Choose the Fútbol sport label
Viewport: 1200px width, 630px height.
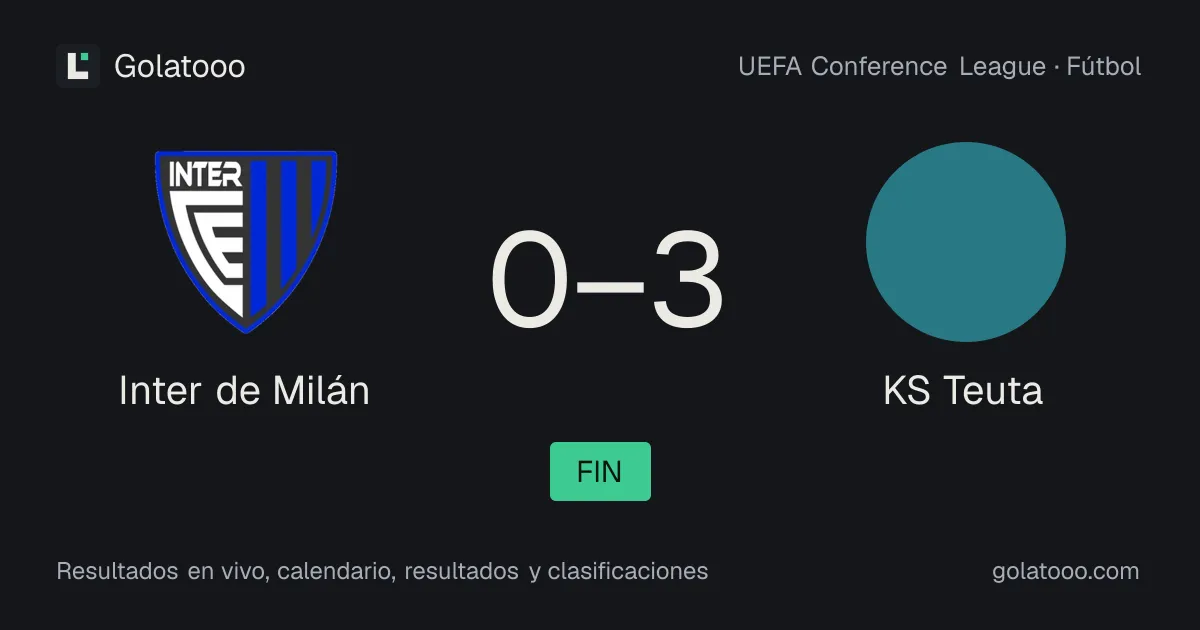coord(1104,67)
